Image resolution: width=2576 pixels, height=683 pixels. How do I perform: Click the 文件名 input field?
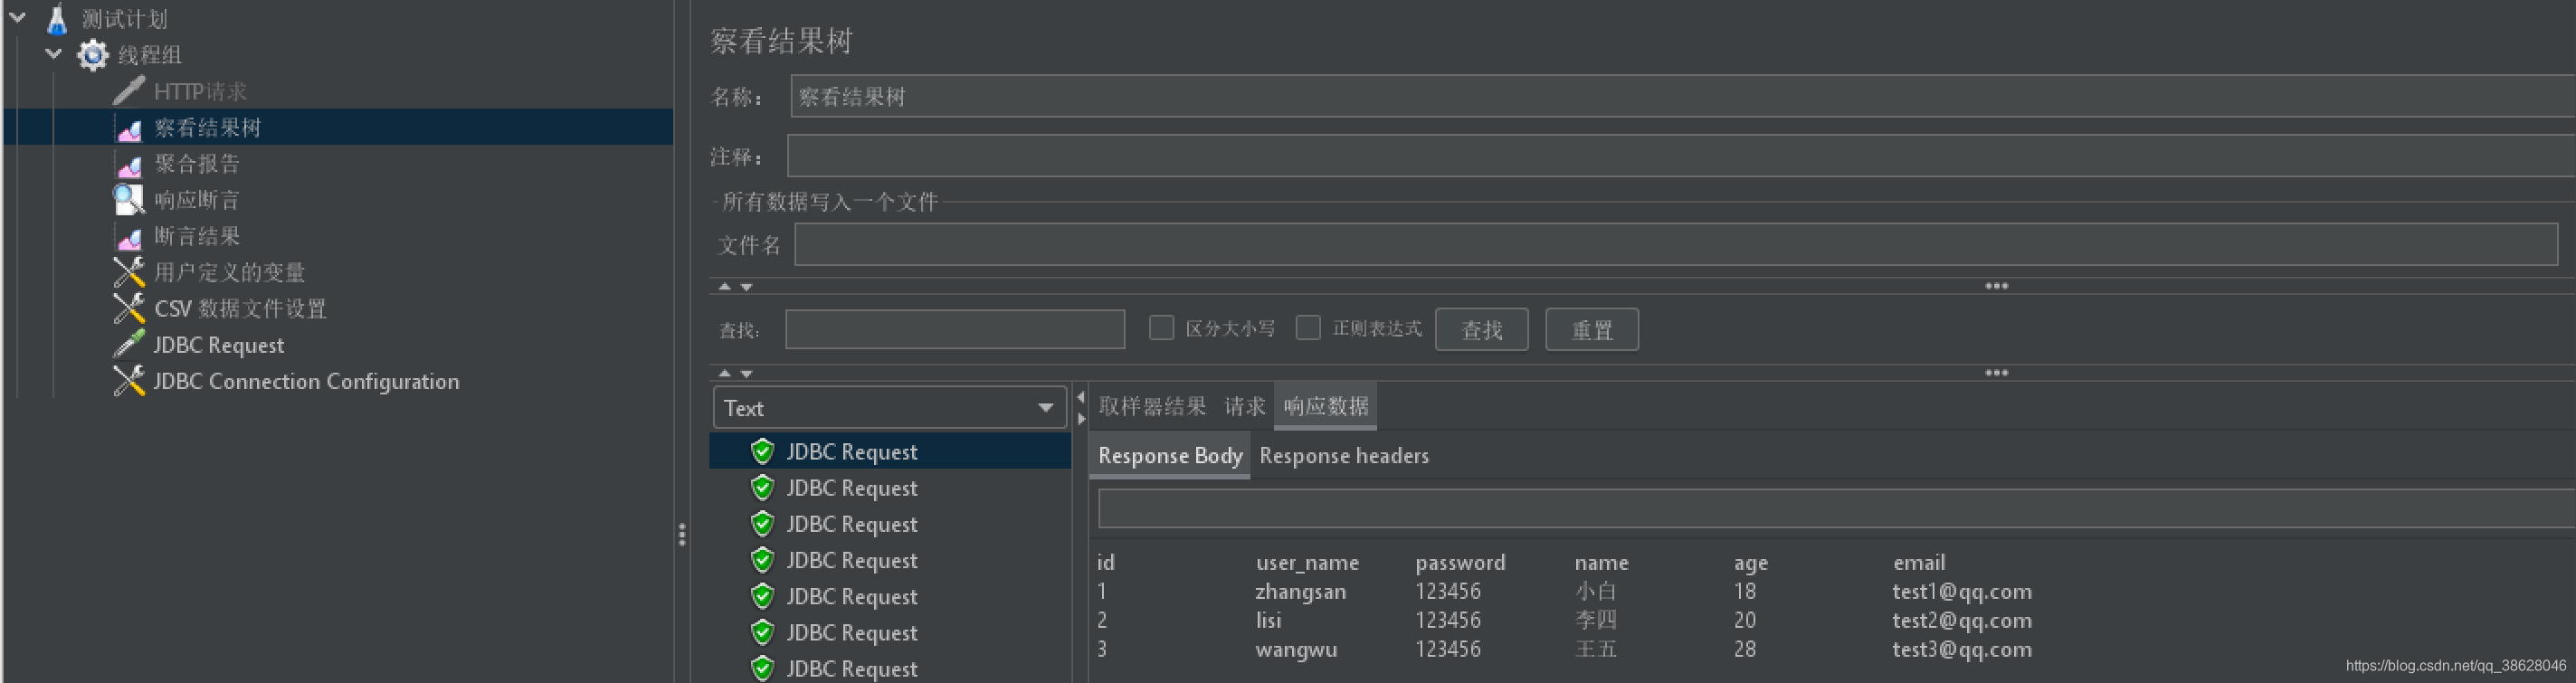click(1676, 245)
